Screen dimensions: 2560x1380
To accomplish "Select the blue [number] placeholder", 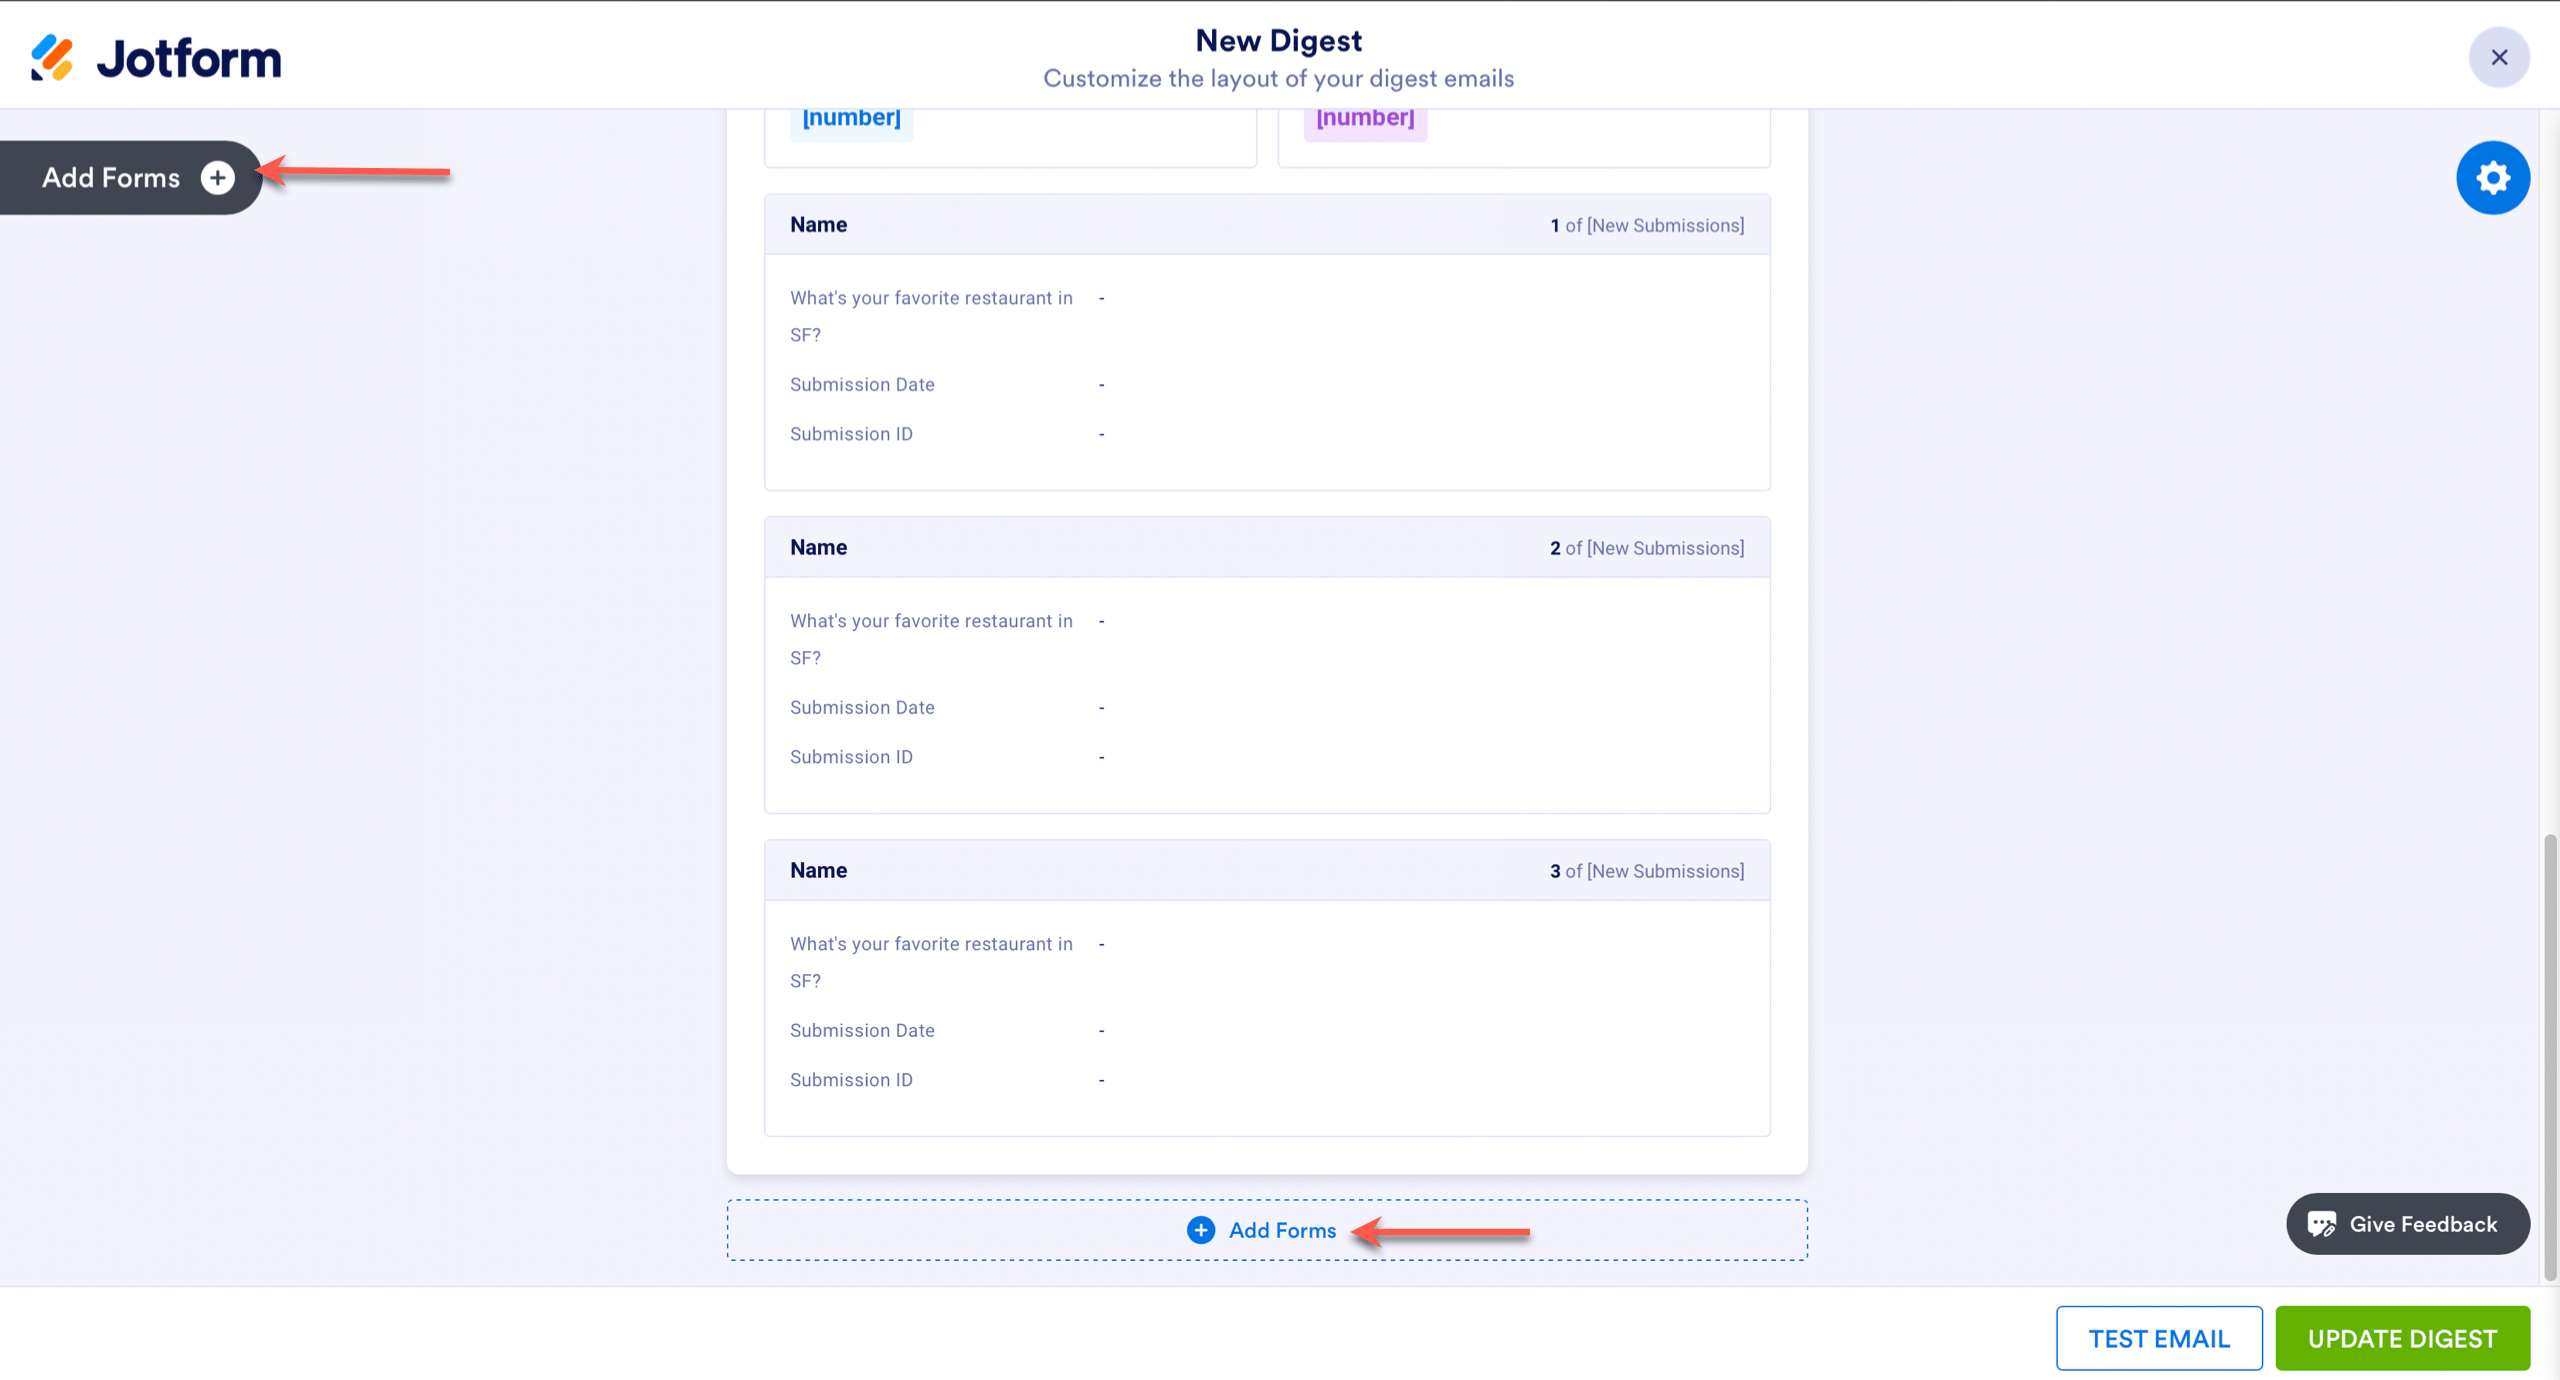I will tap(851, 118).
